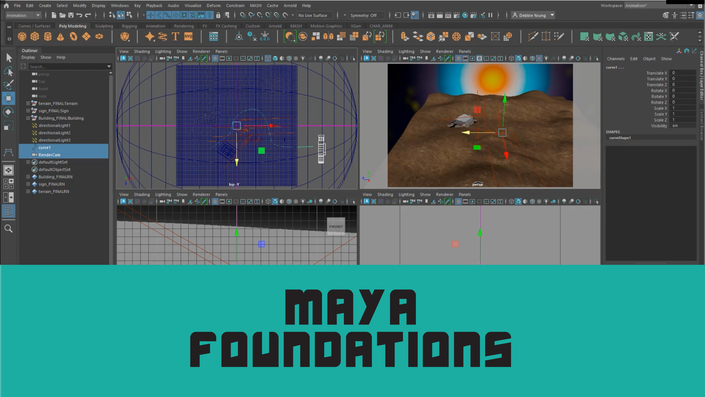Select the Move tool in the toolbox
The image size is (705, 397).
click(9, 98)
